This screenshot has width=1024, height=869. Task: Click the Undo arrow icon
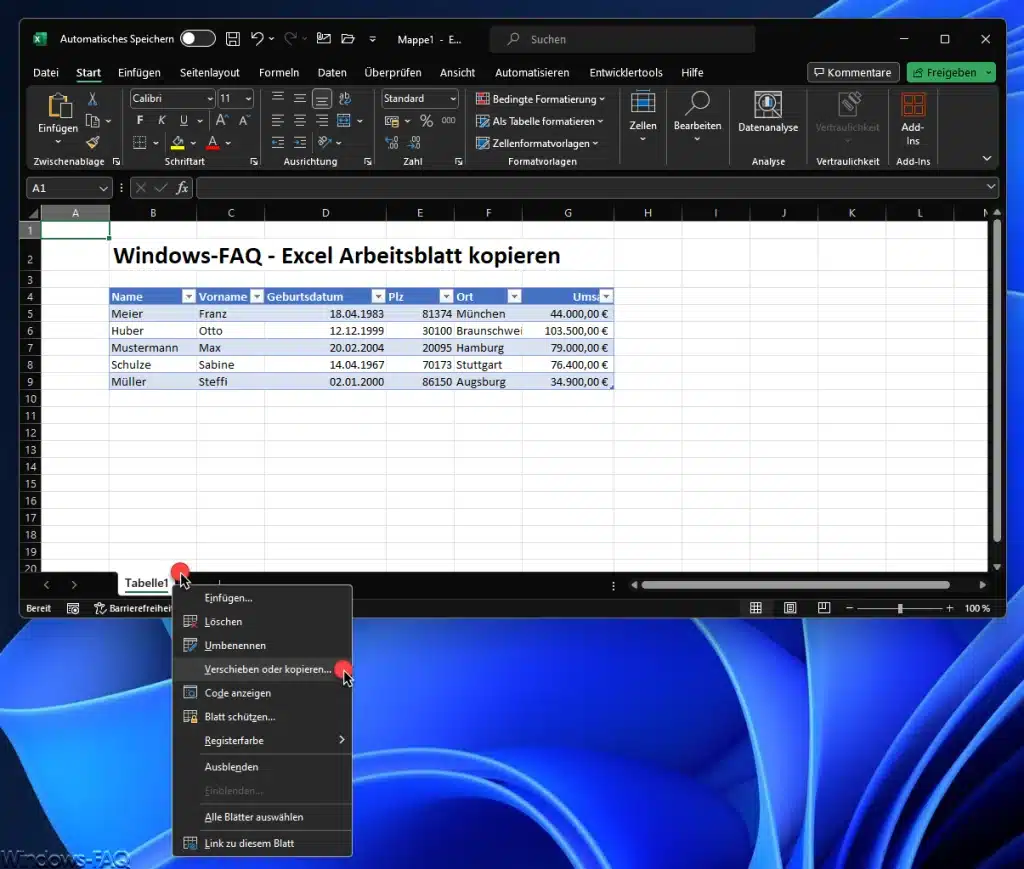257,39
